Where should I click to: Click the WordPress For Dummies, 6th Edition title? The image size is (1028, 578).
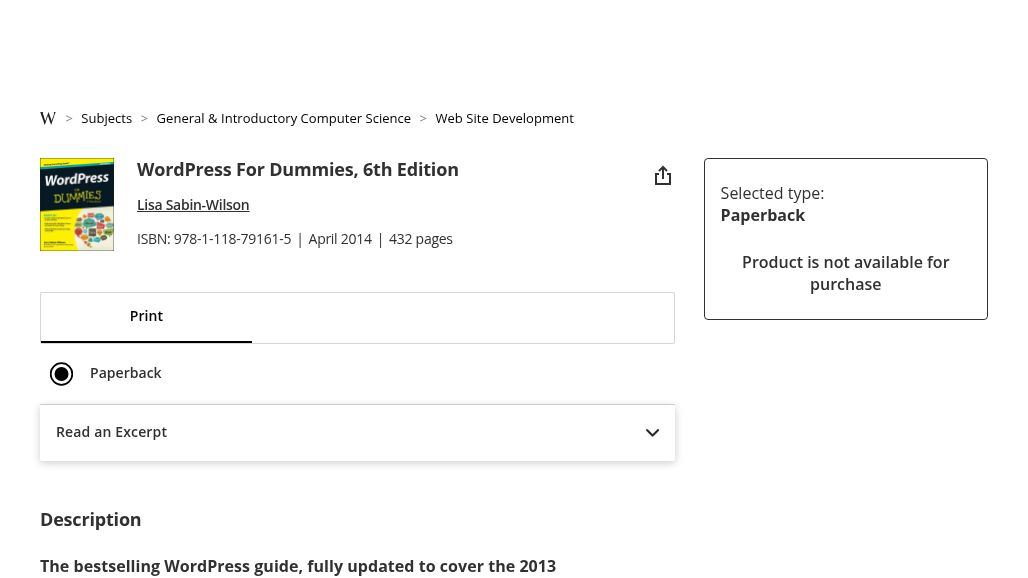click(x=298, y=170)
